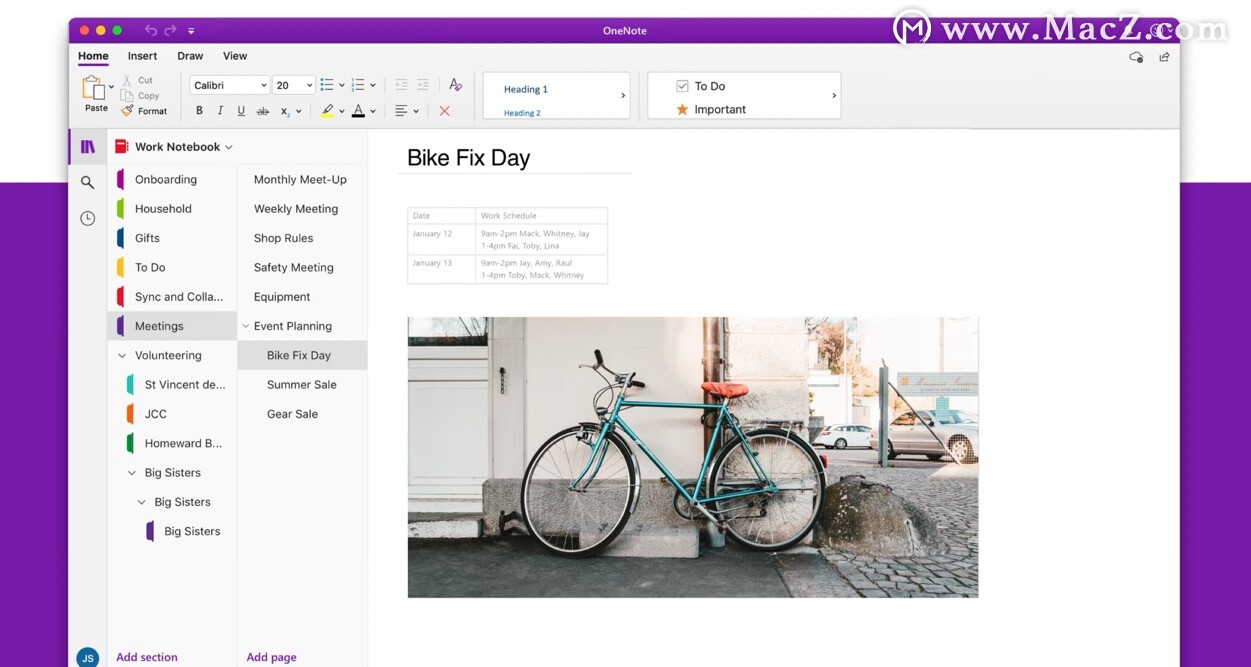This screenshot has height=667, width=1251.
Task: Collapse the Volunteering section group
Action: point(122,355)
